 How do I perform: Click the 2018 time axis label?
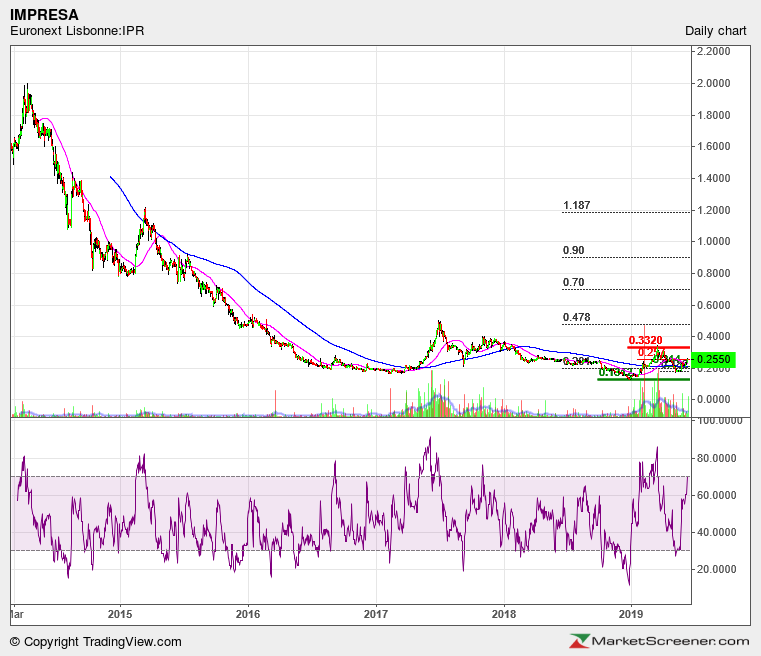pyautogui.click(x=504, y=614)
